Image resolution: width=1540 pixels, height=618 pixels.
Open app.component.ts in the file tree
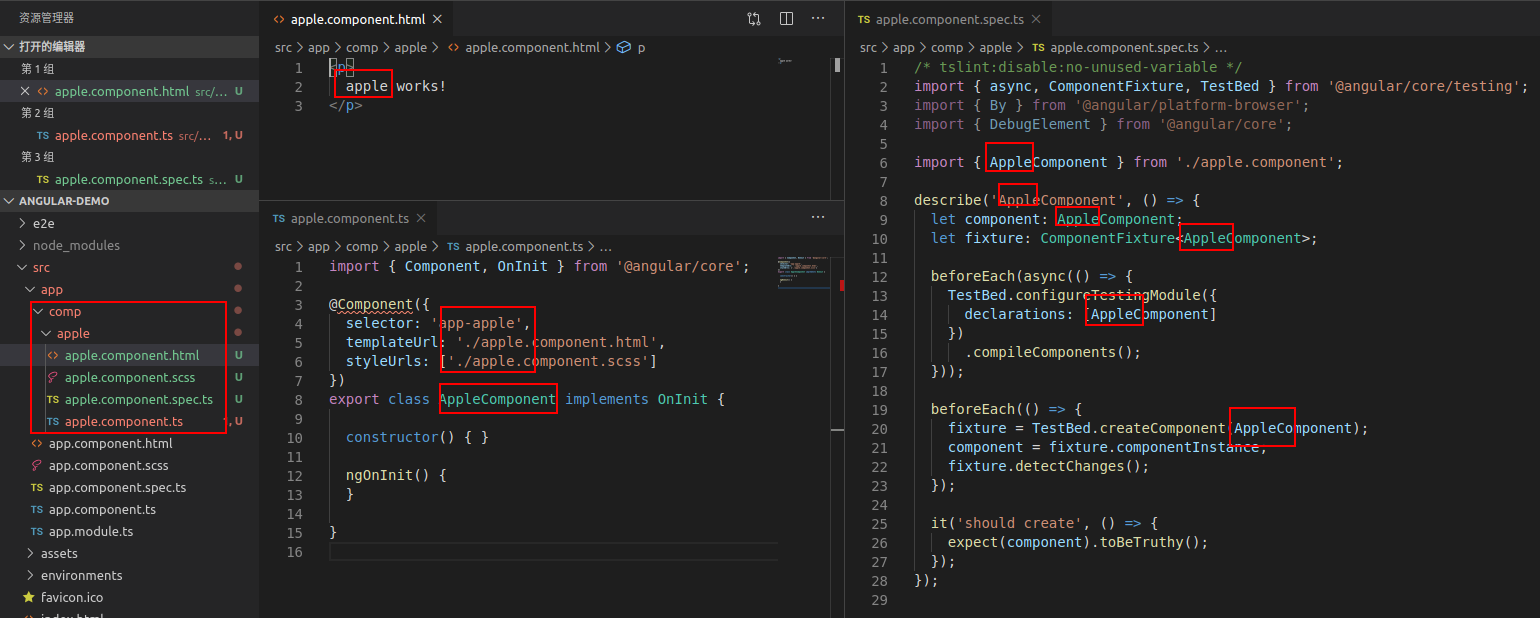point(129,509)
